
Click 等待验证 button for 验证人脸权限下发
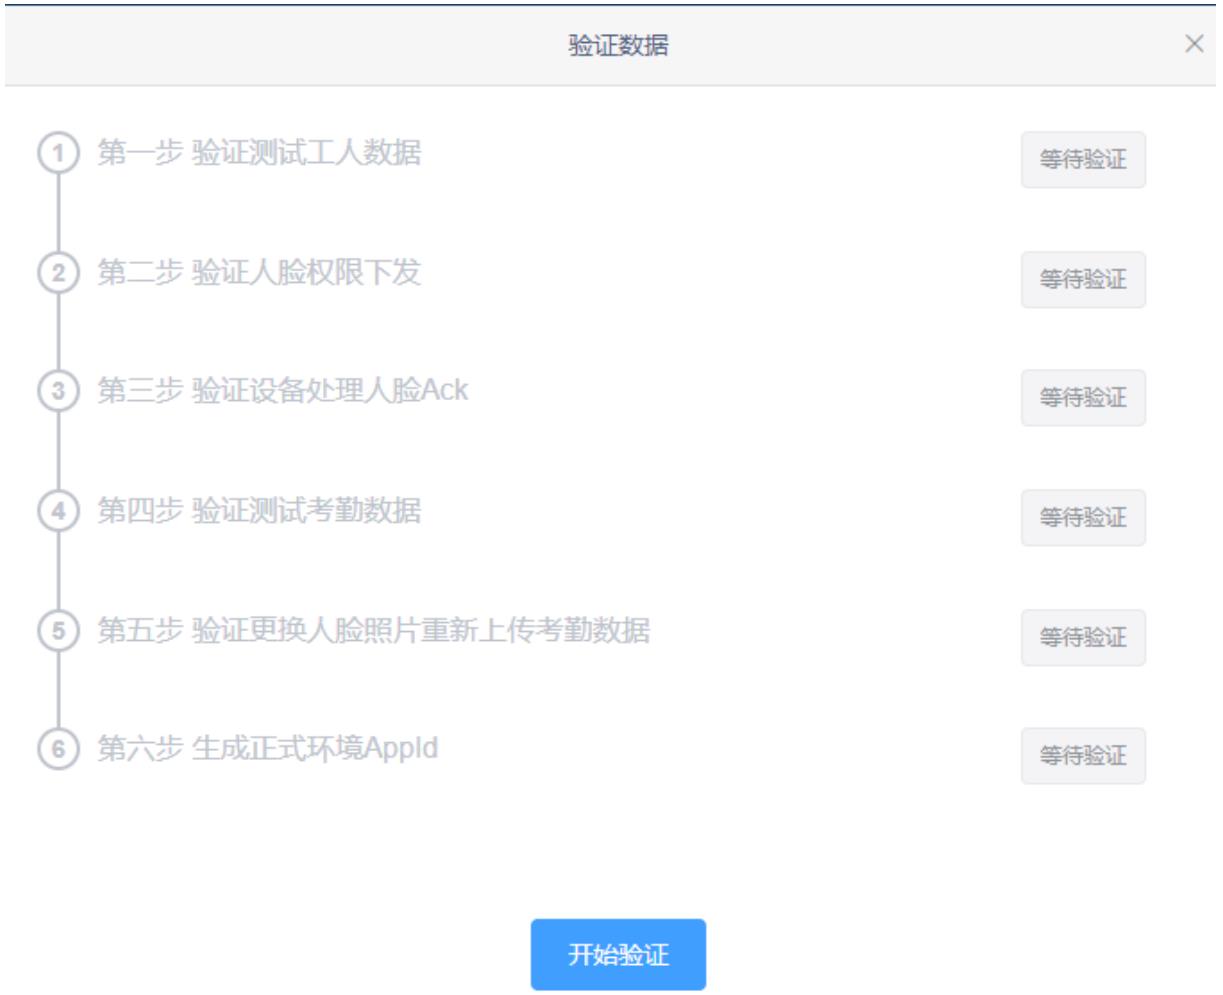coord(1082,280)
